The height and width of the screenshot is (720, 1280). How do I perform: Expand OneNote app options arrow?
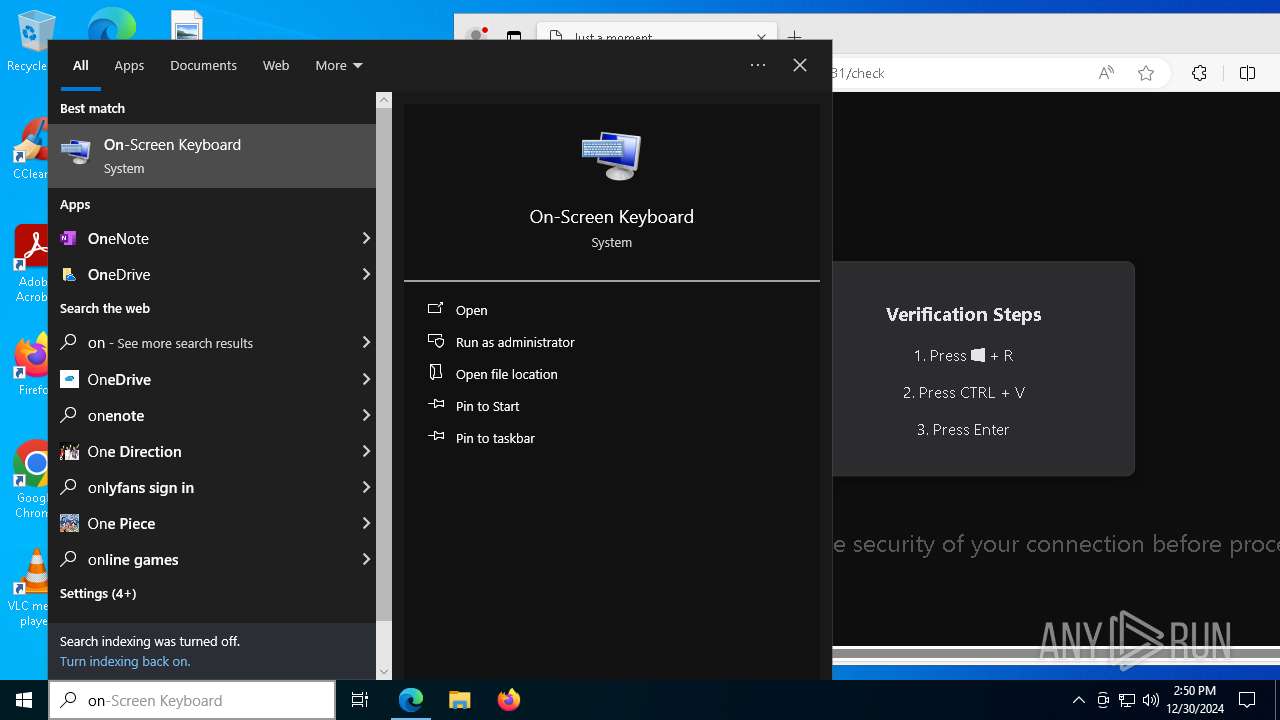366,238
